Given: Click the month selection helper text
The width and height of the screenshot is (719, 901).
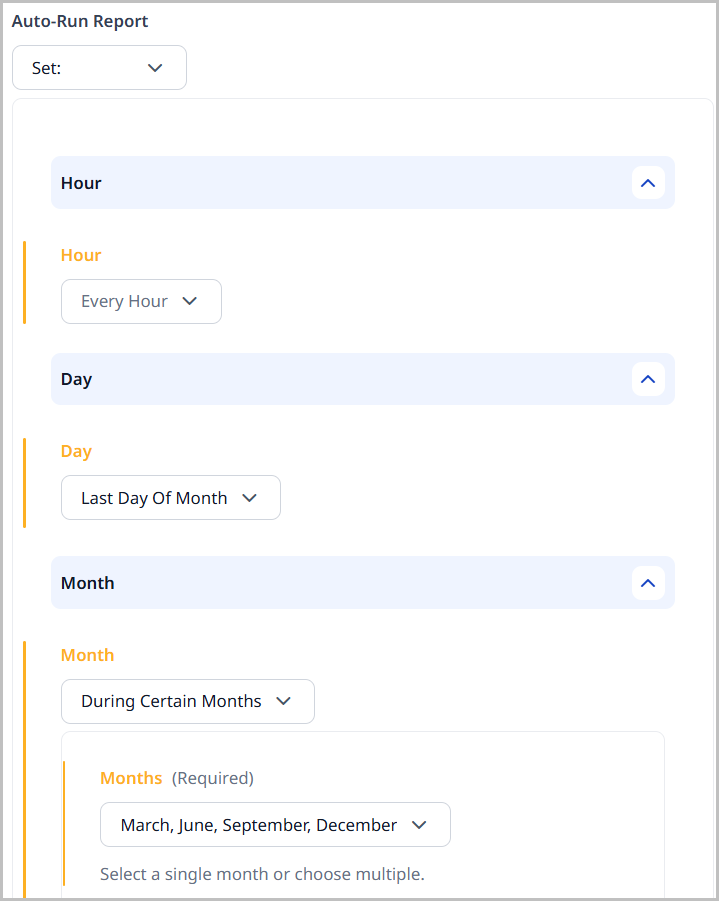Looking at the screenshot, I should (x=260, y=874).
